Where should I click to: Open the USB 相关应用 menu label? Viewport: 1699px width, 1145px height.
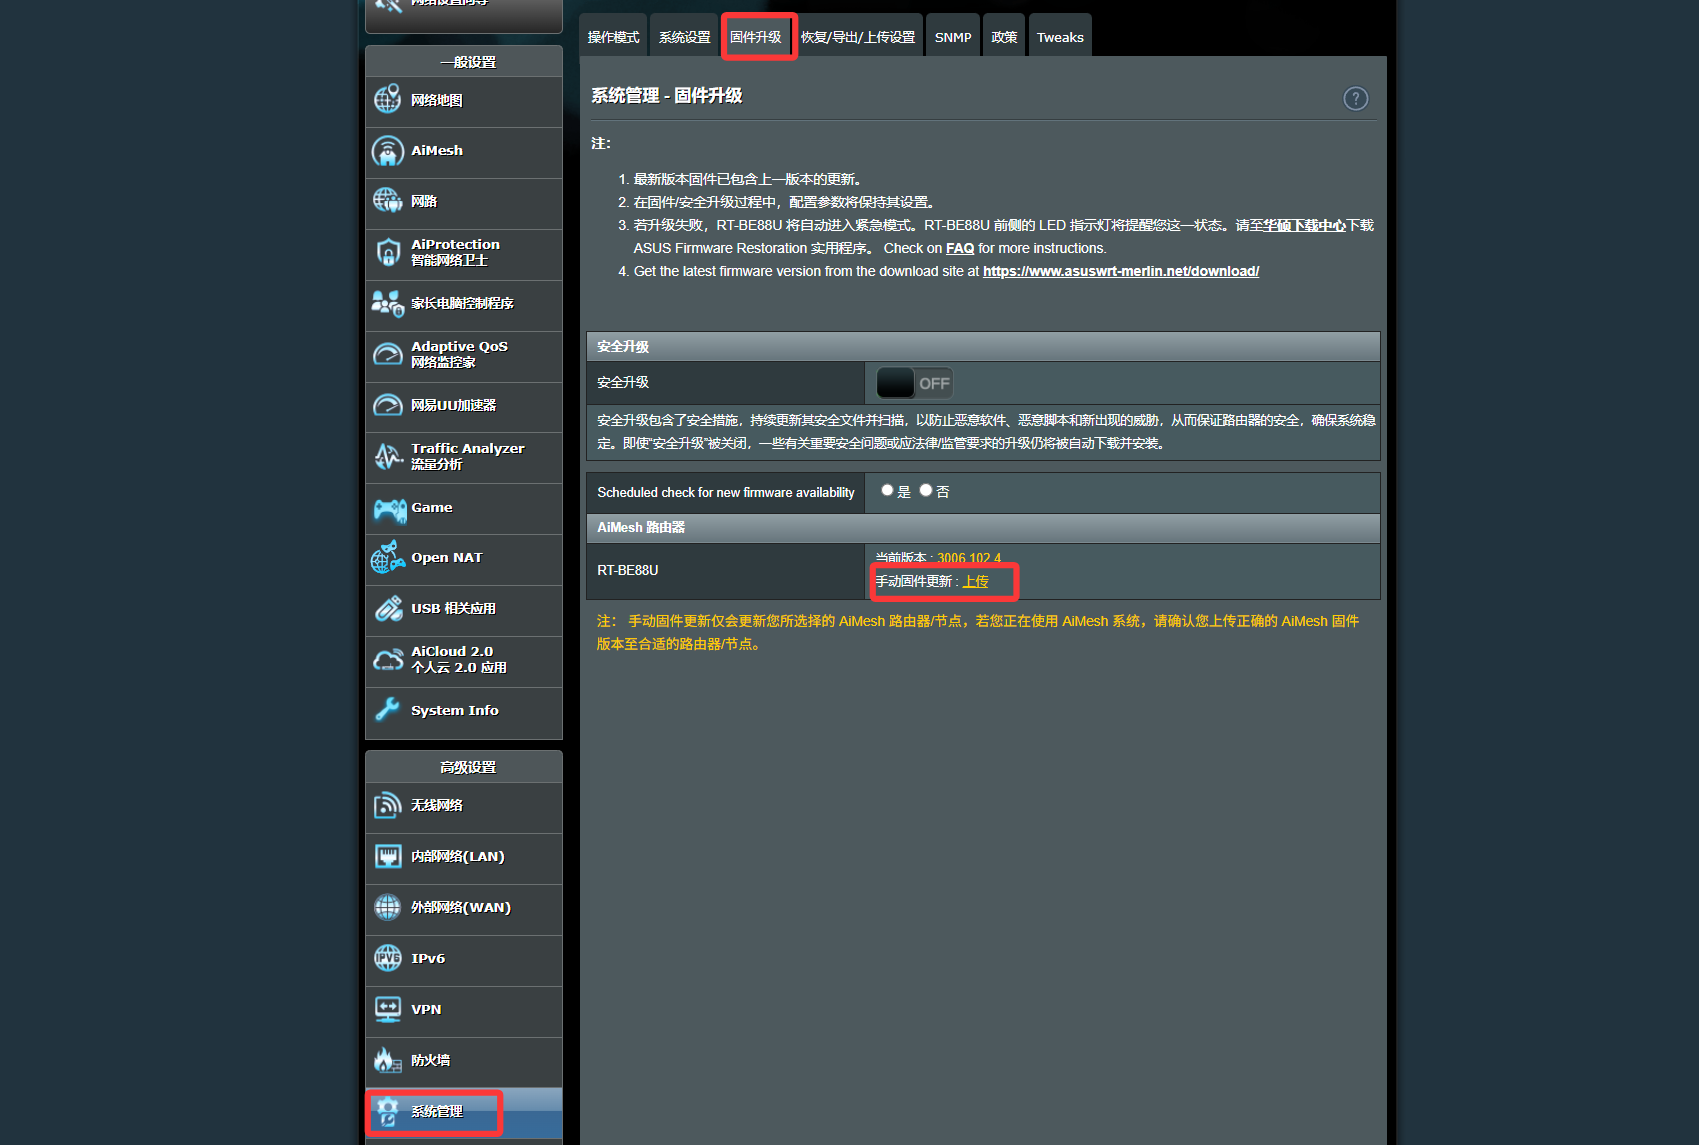pyautogui.click(x=454, y=608)
